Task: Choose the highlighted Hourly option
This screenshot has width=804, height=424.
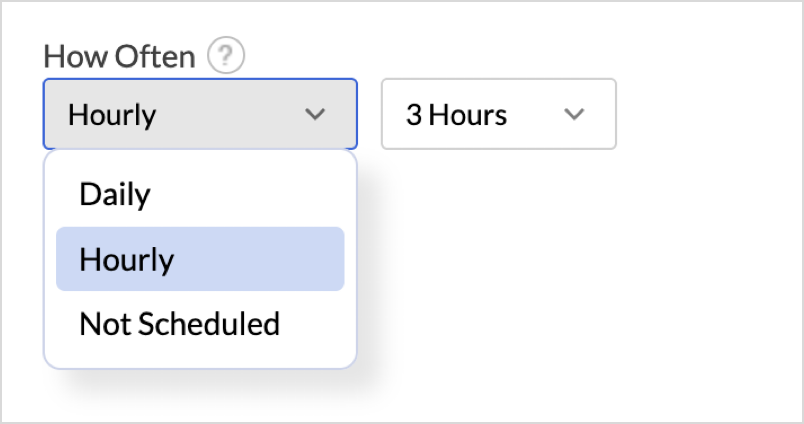Action: tap(127, 259)
